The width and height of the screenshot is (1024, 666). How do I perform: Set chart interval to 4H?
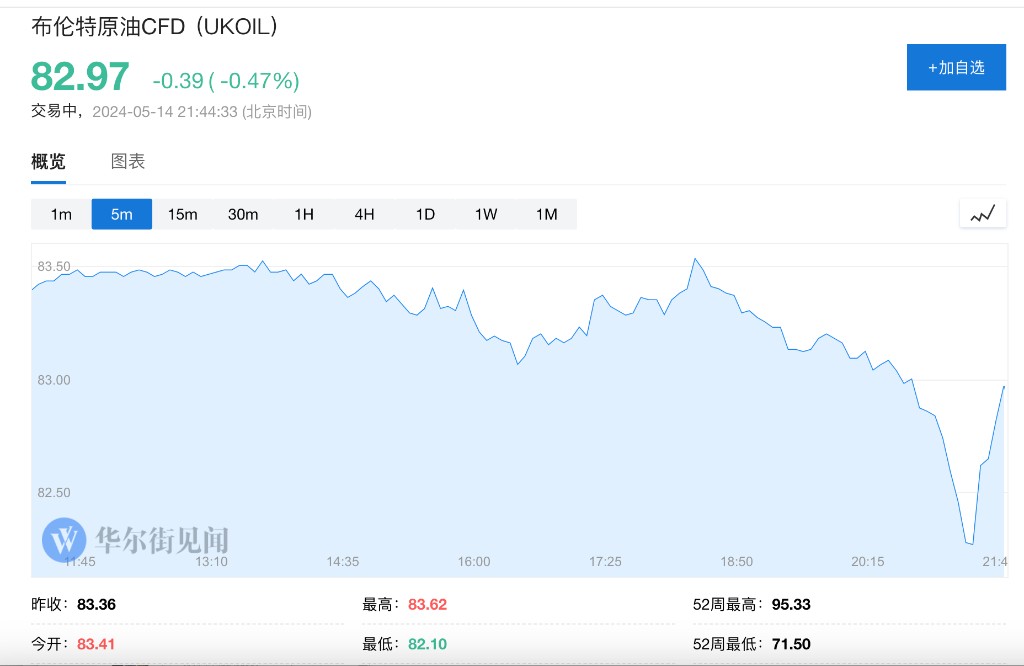(364, 214)
